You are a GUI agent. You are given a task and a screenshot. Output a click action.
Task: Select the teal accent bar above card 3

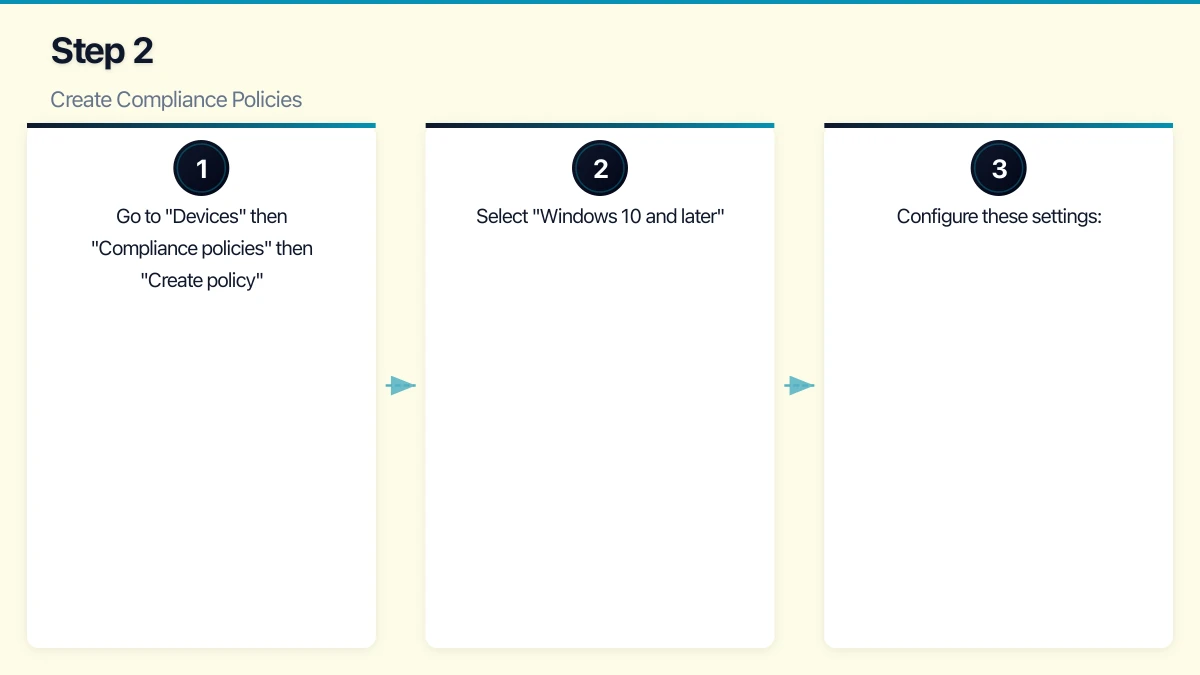tap(998, 125)
